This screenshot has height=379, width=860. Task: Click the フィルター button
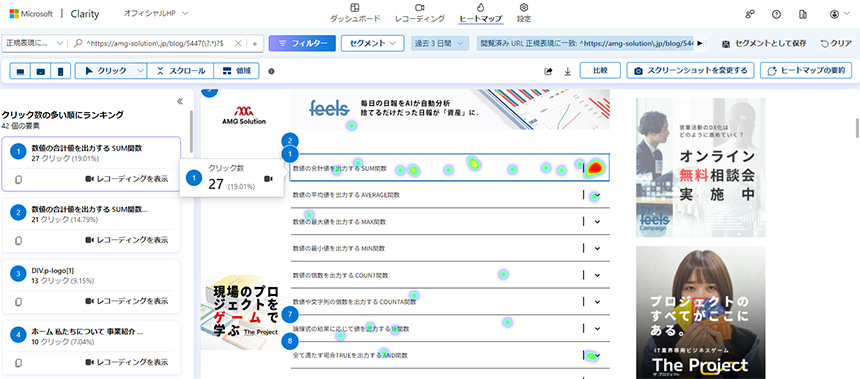coord(302,43)
